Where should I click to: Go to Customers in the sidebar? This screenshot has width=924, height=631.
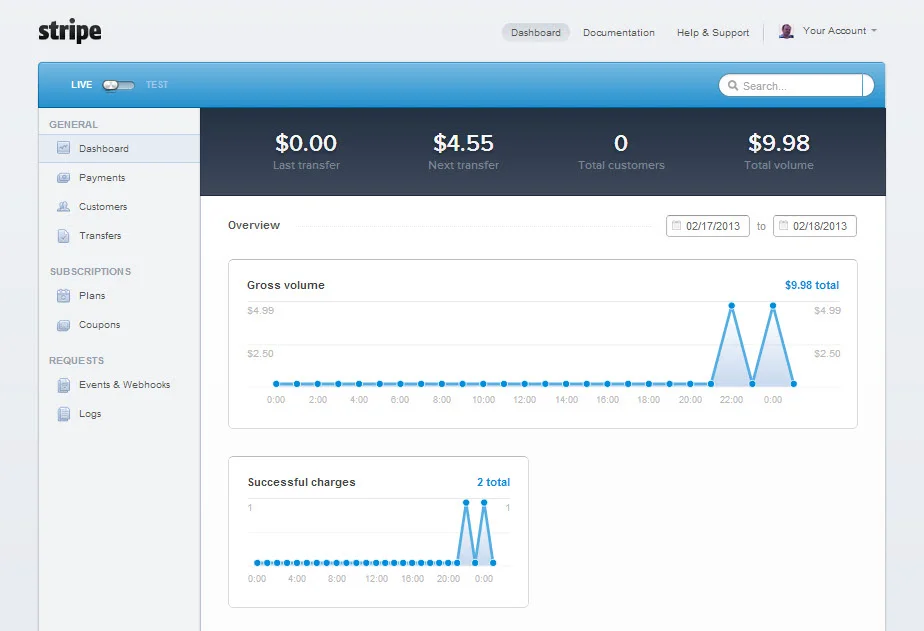103,206
